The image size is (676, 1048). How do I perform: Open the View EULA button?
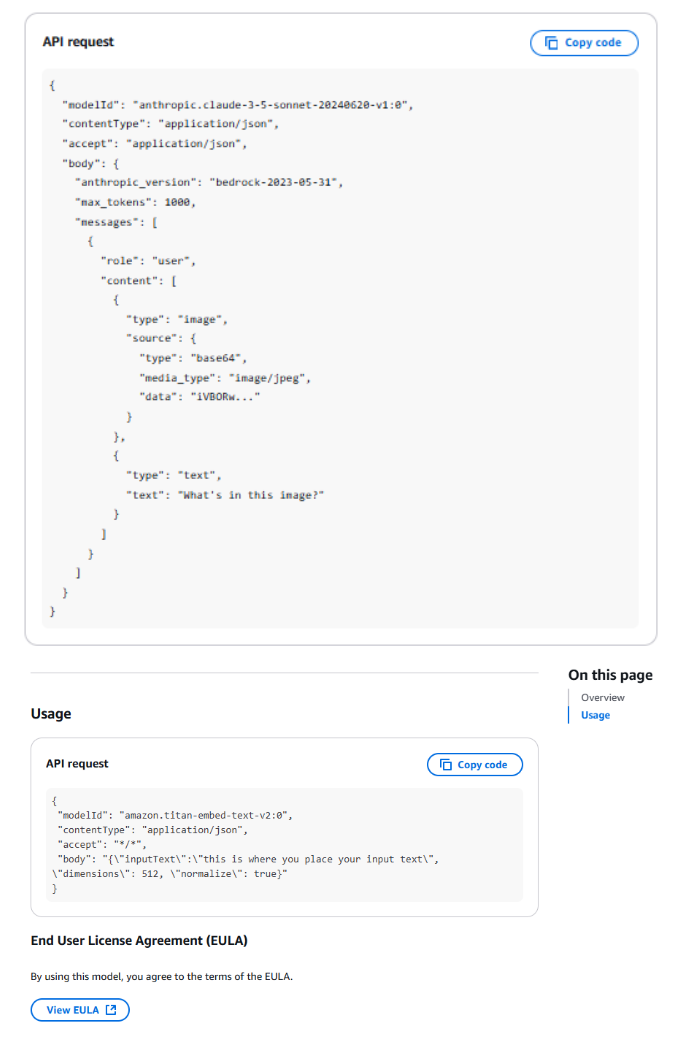pyautogui.click(x=80, y=1010)
